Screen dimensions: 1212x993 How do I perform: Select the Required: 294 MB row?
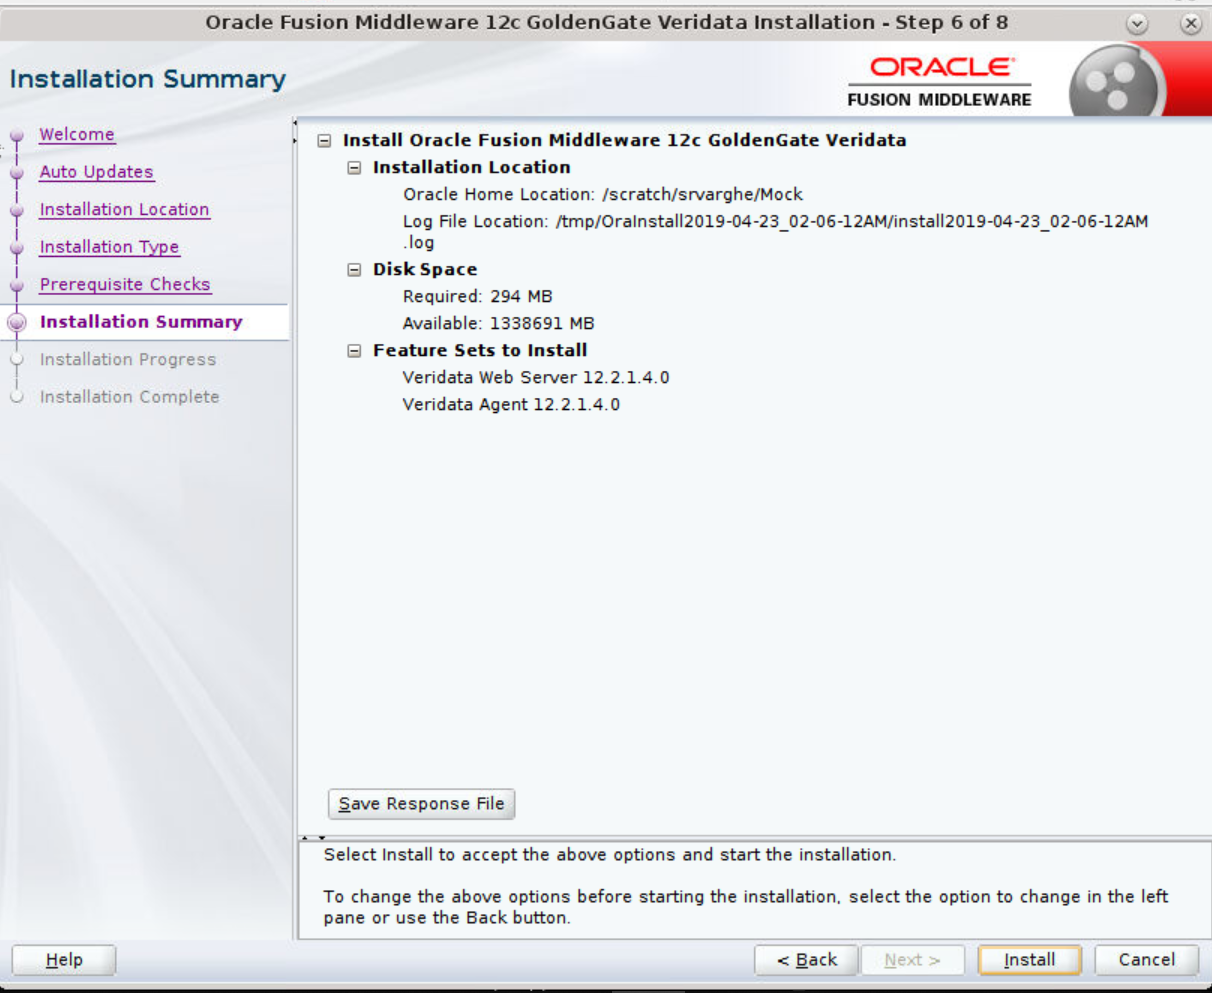click(x=478, y=297)
